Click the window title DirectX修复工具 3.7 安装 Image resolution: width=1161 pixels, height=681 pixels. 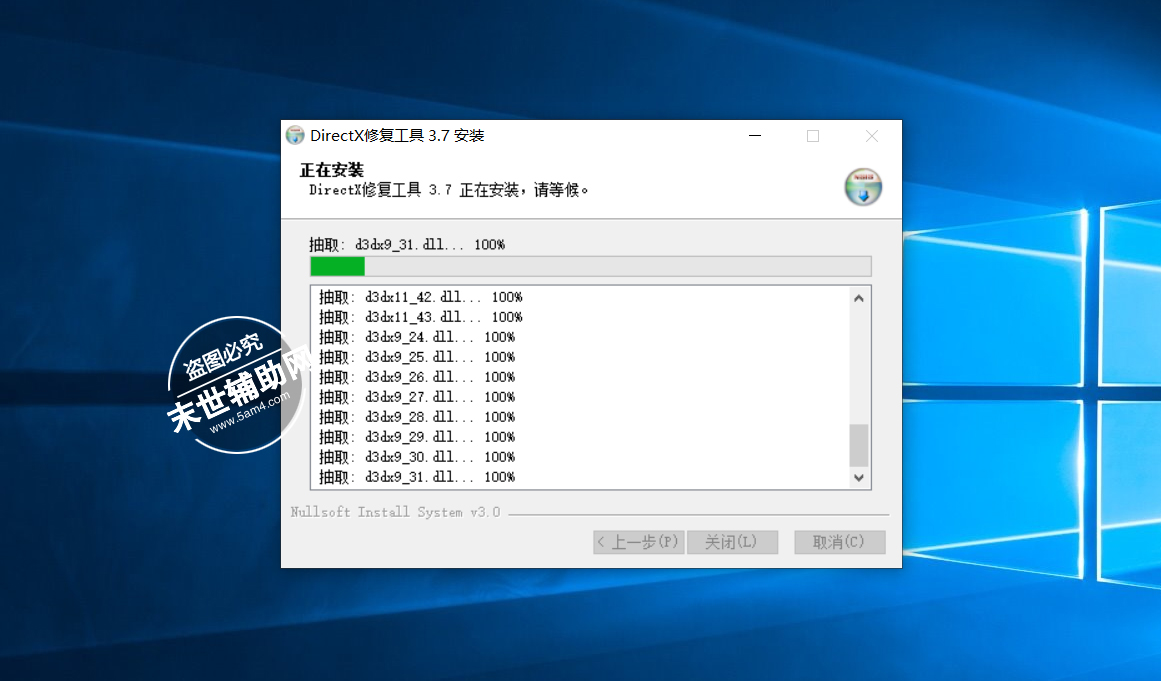(x=397, y=135)
